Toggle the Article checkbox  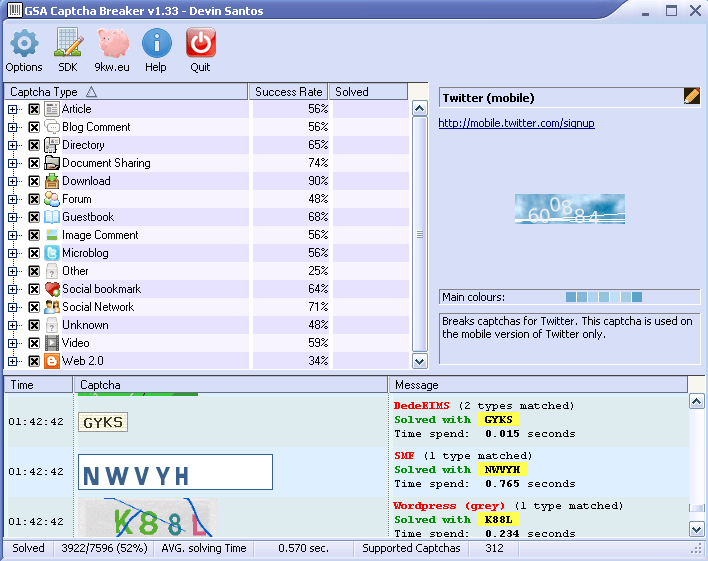pyautogui.click(x=34, y=109)
